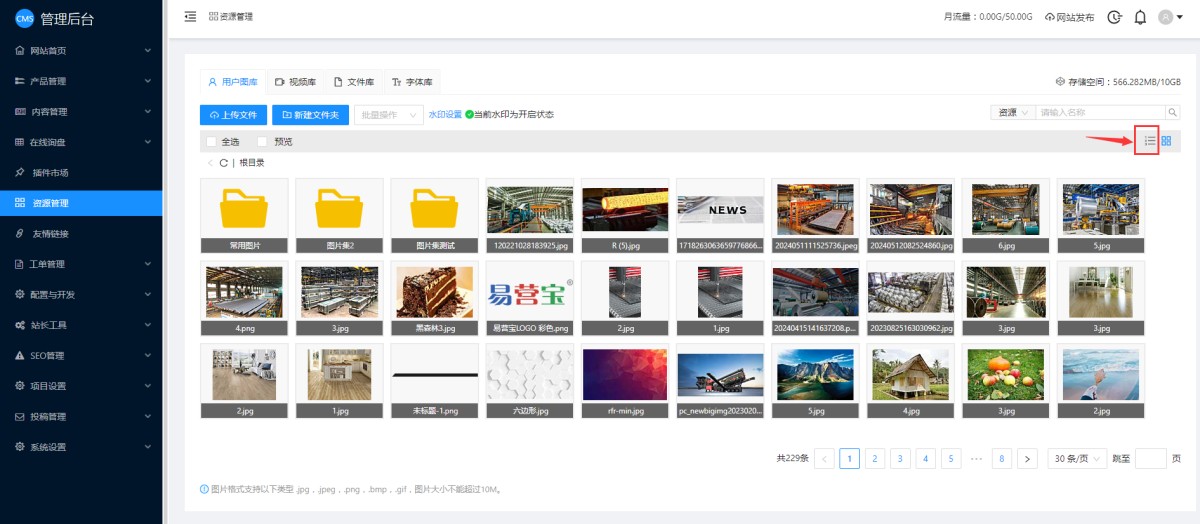Image resolution: width=1200 pixels, height=524 pixels.
Task: Change the 30 条/页 page size dropdown
Action: coord(1077,459)
